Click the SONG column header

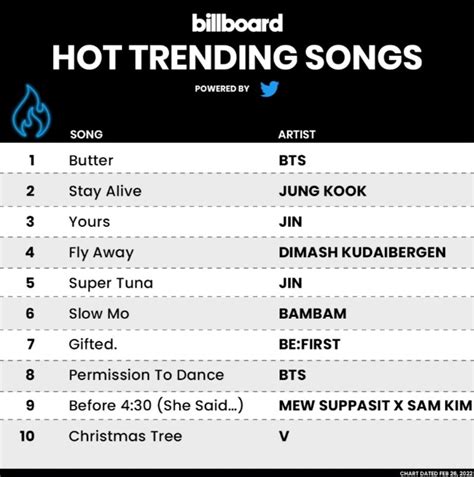pyautogui.click(x=86, y=134)
